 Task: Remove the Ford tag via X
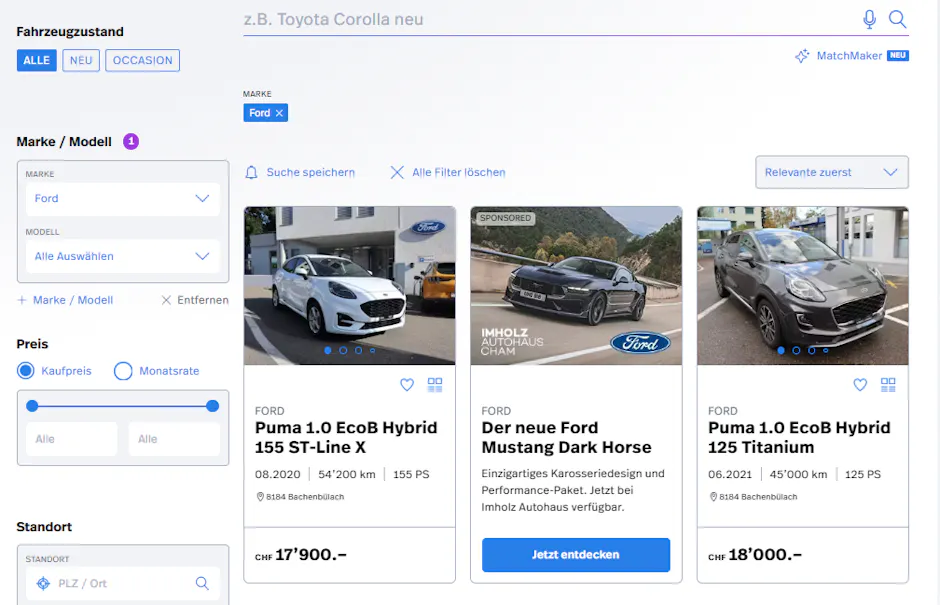[279, 113]
